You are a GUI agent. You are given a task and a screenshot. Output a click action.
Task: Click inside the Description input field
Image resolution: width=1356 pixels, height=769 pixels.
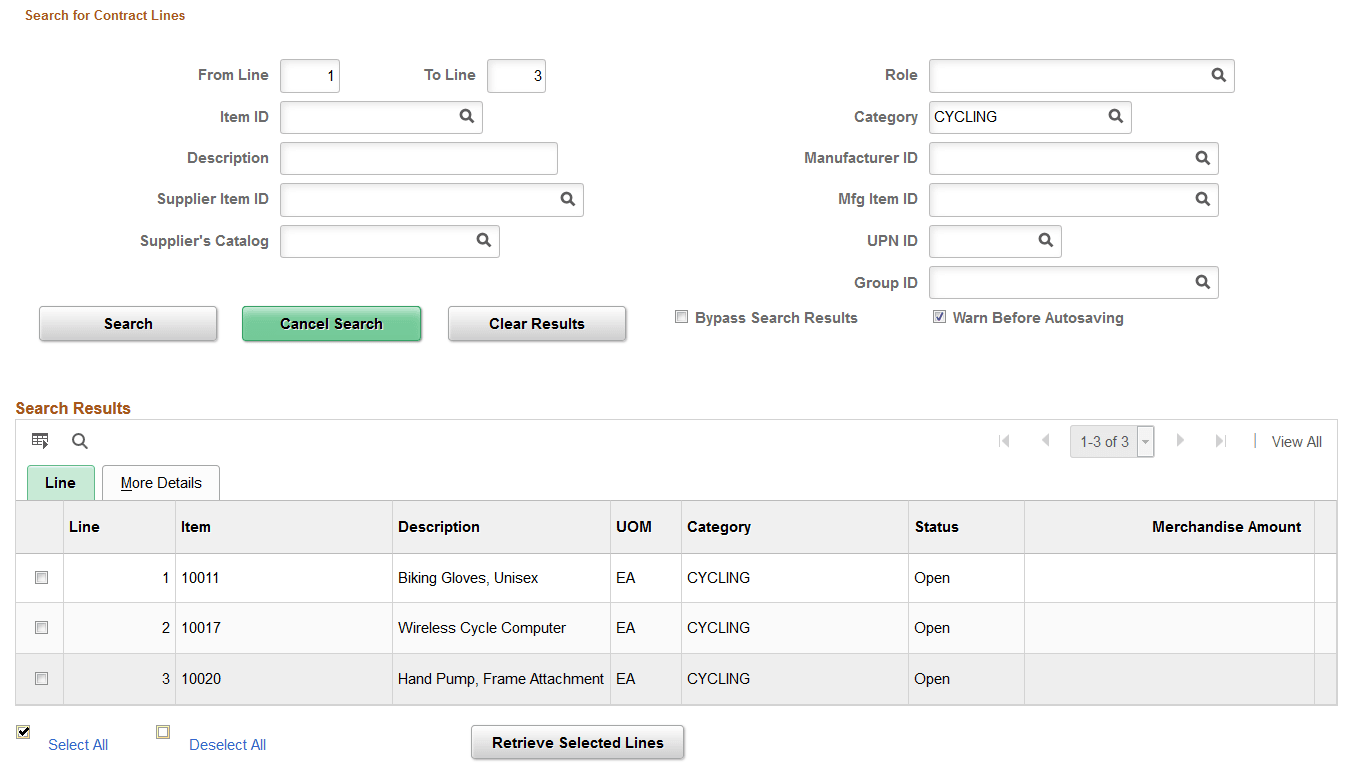click(418, 158)
